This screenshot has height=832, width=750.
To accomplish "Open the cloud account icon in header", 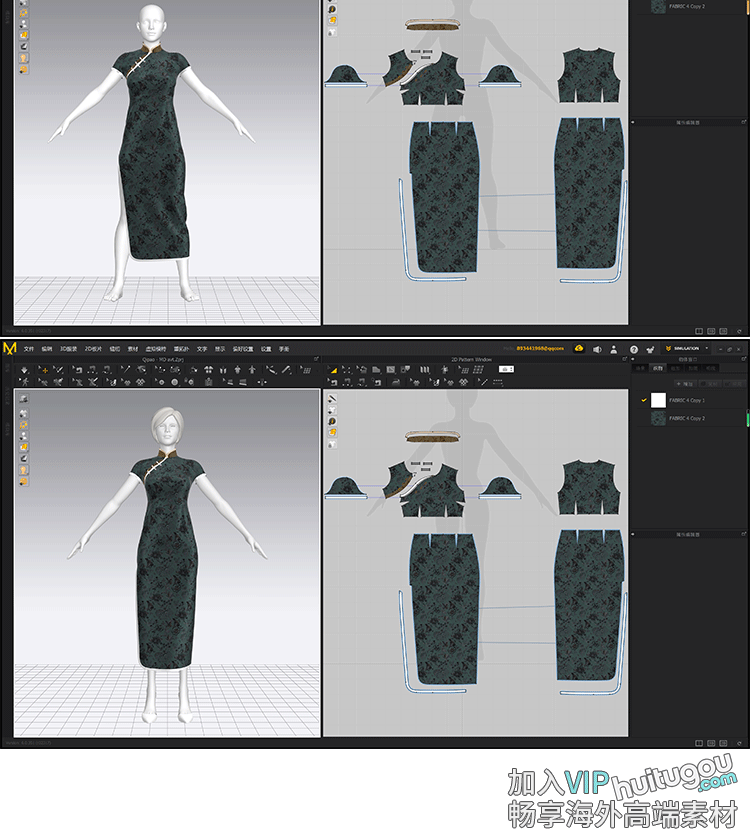I will [x=579, y=348].
